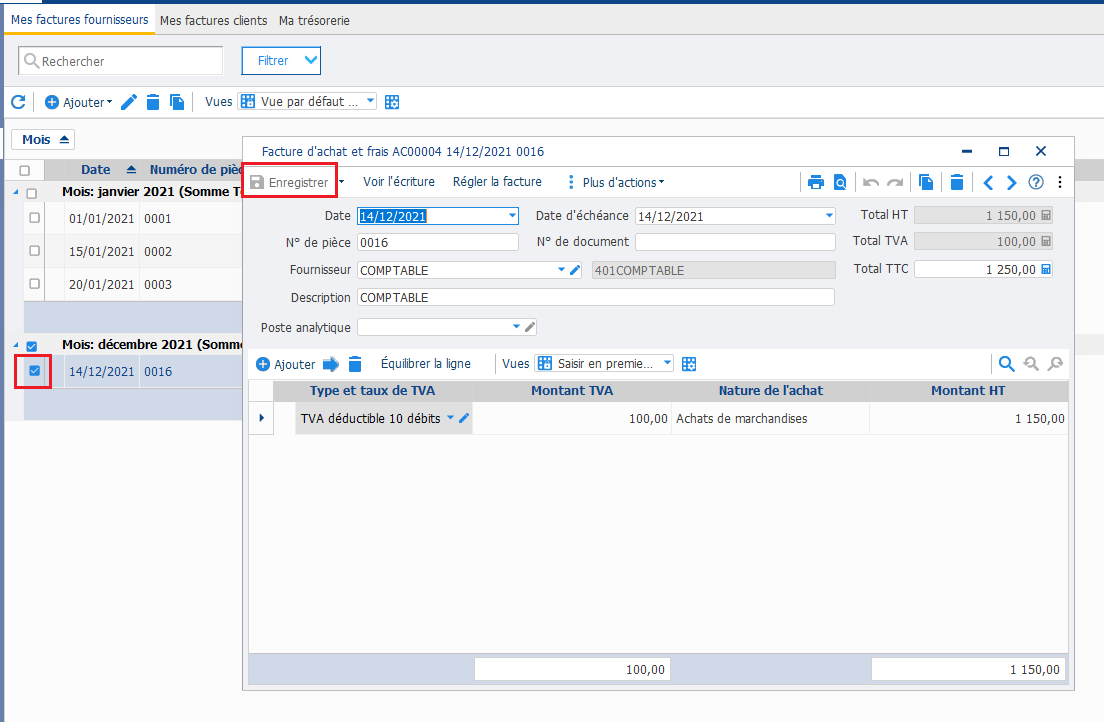Open Ajouter dropdown in main toolbar
This screenshot has width=1104, height=722.
point(78,102)
